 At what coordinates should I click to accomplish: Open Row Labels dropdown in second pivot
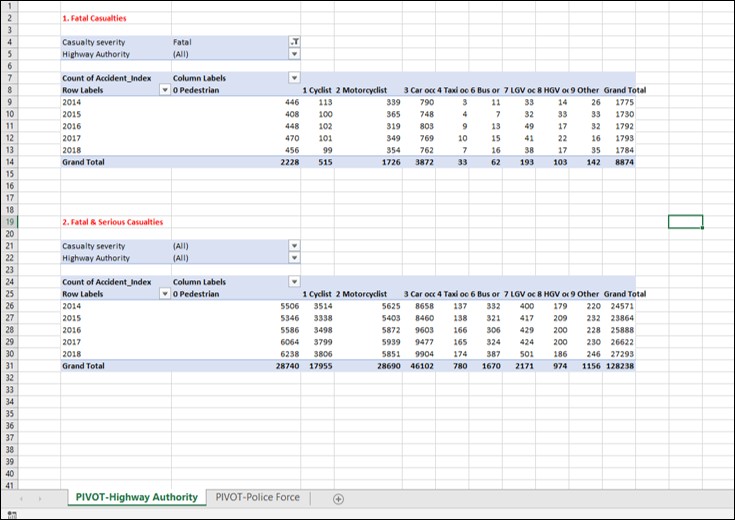click(165, 294)
